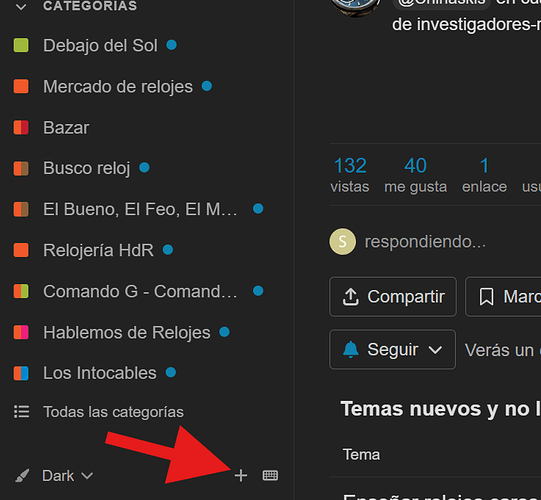Screen dimensions: 541x500
Task: Open the keyboard shortcuts icon
Action: point(270,476)
